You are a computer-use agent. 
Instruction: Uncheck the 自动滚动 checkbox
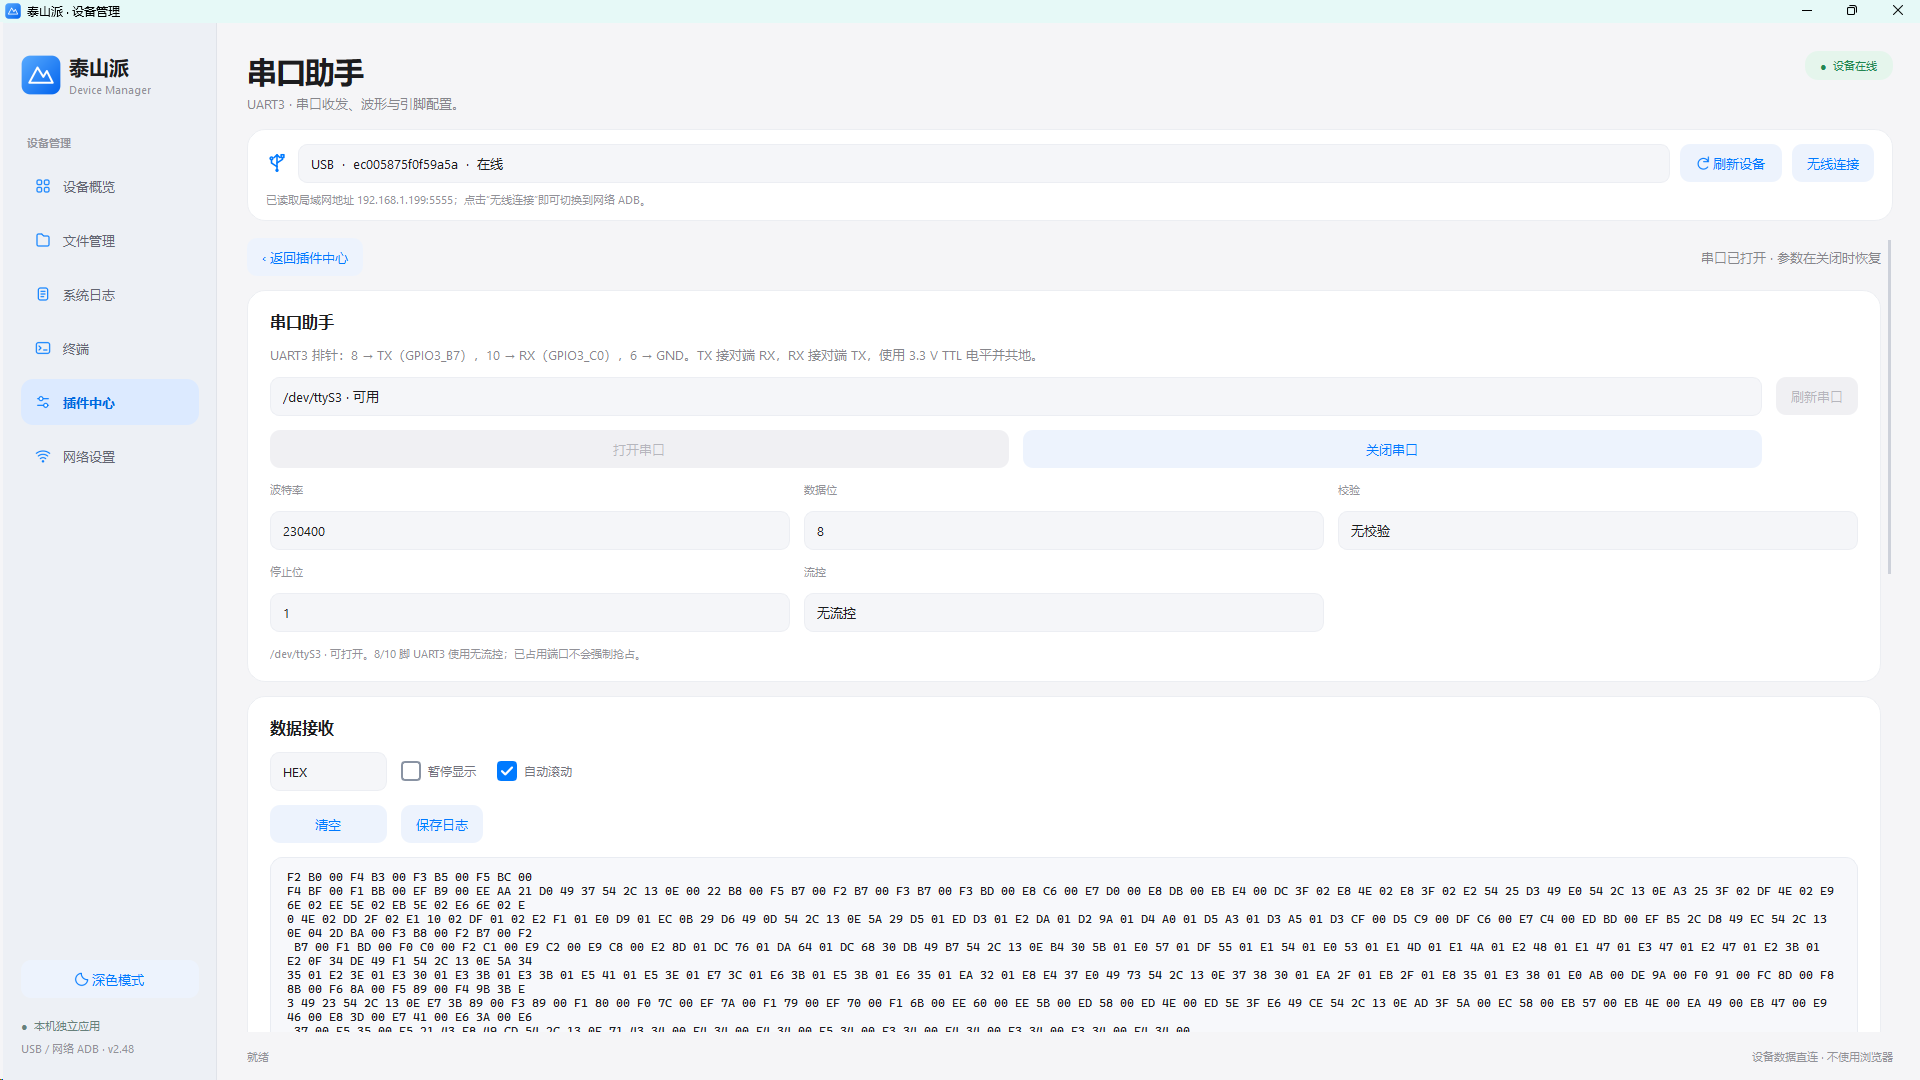click(507, 771)
